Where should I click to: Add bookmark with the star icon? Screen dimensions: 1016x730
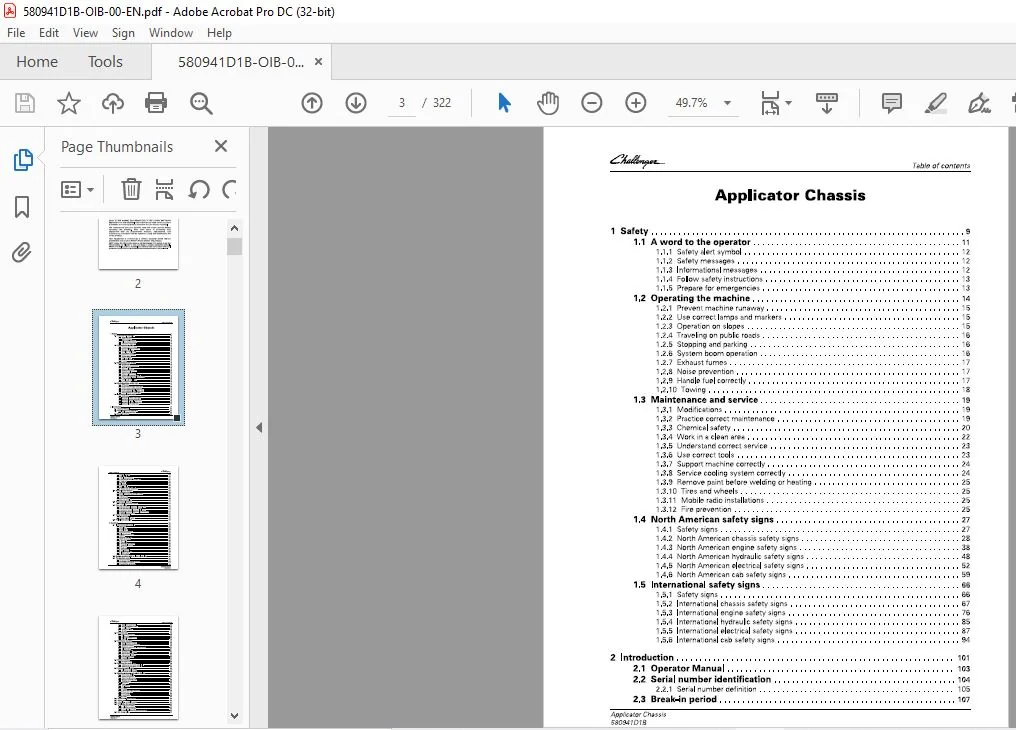69,103
